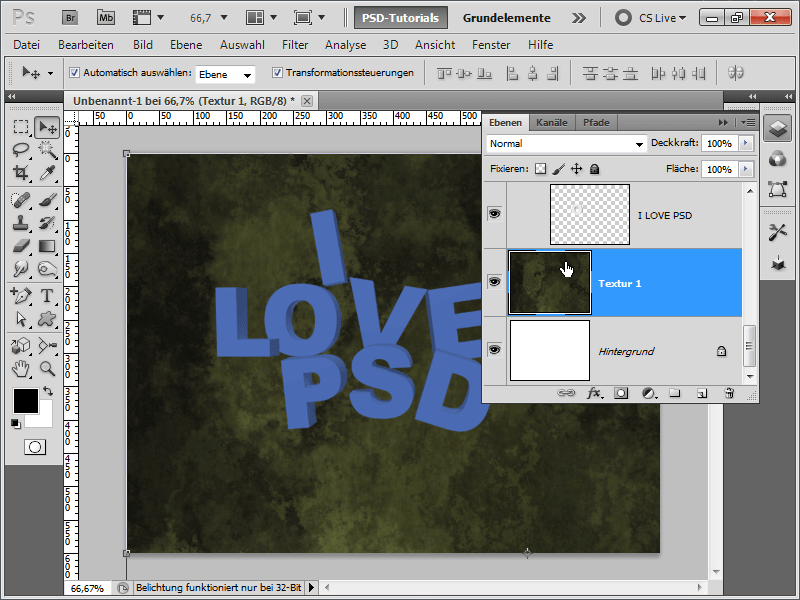Select the Custom Shape tool
Viewport: 800px width, 600px height.
pos(47,319)
